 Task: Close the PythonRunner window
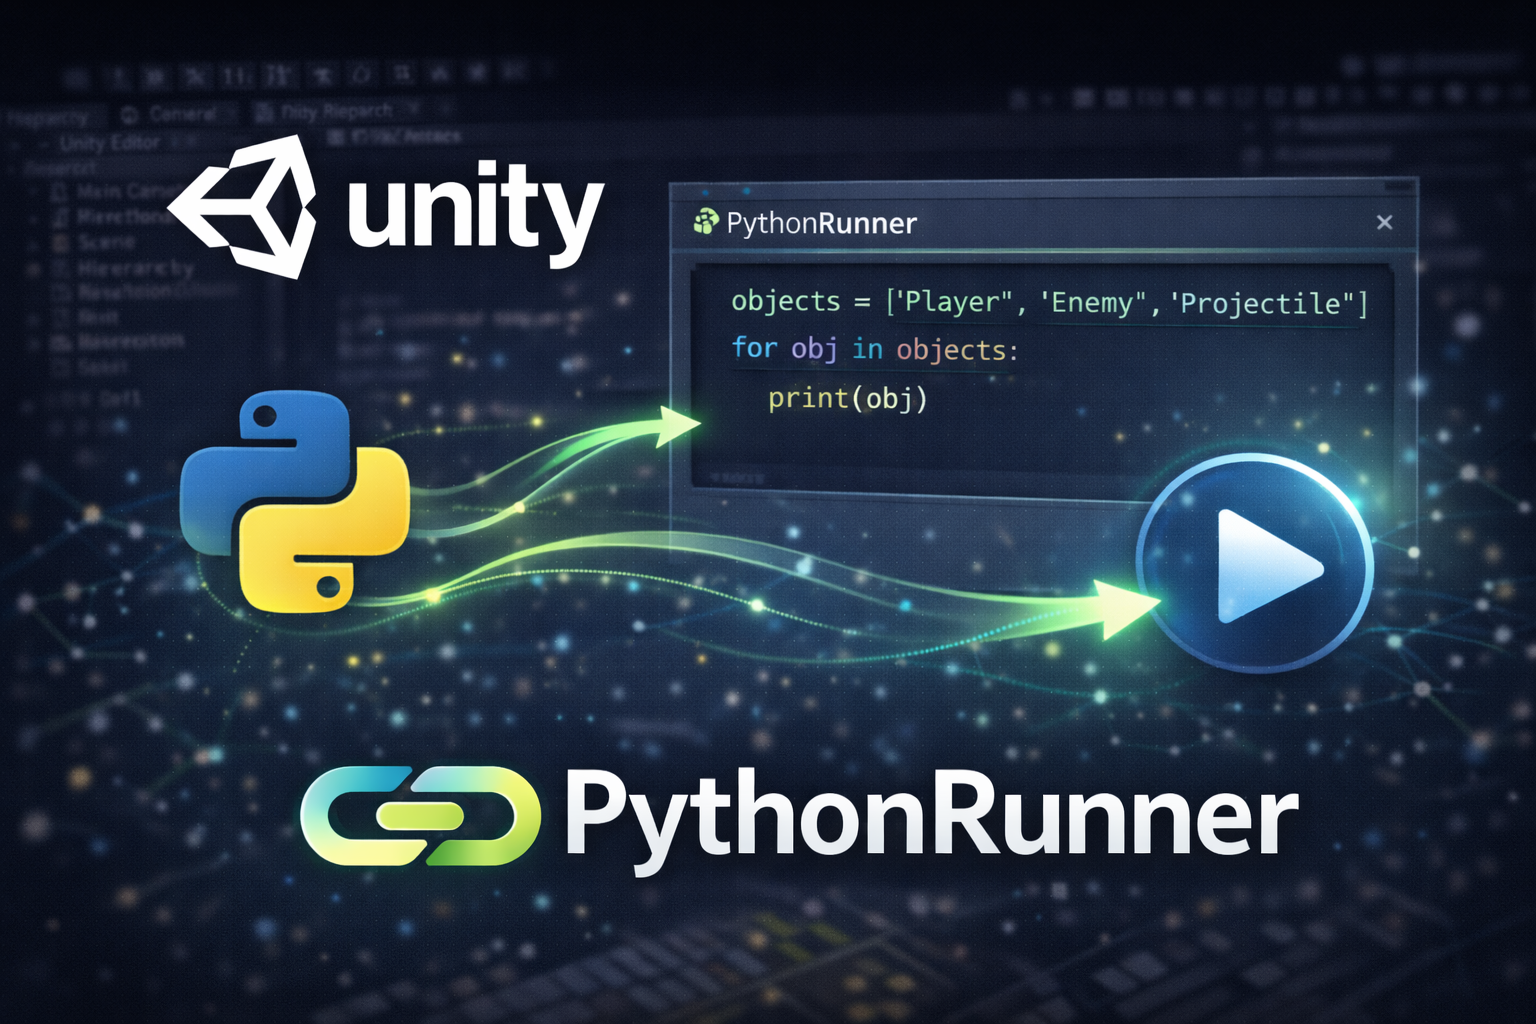1384,222
